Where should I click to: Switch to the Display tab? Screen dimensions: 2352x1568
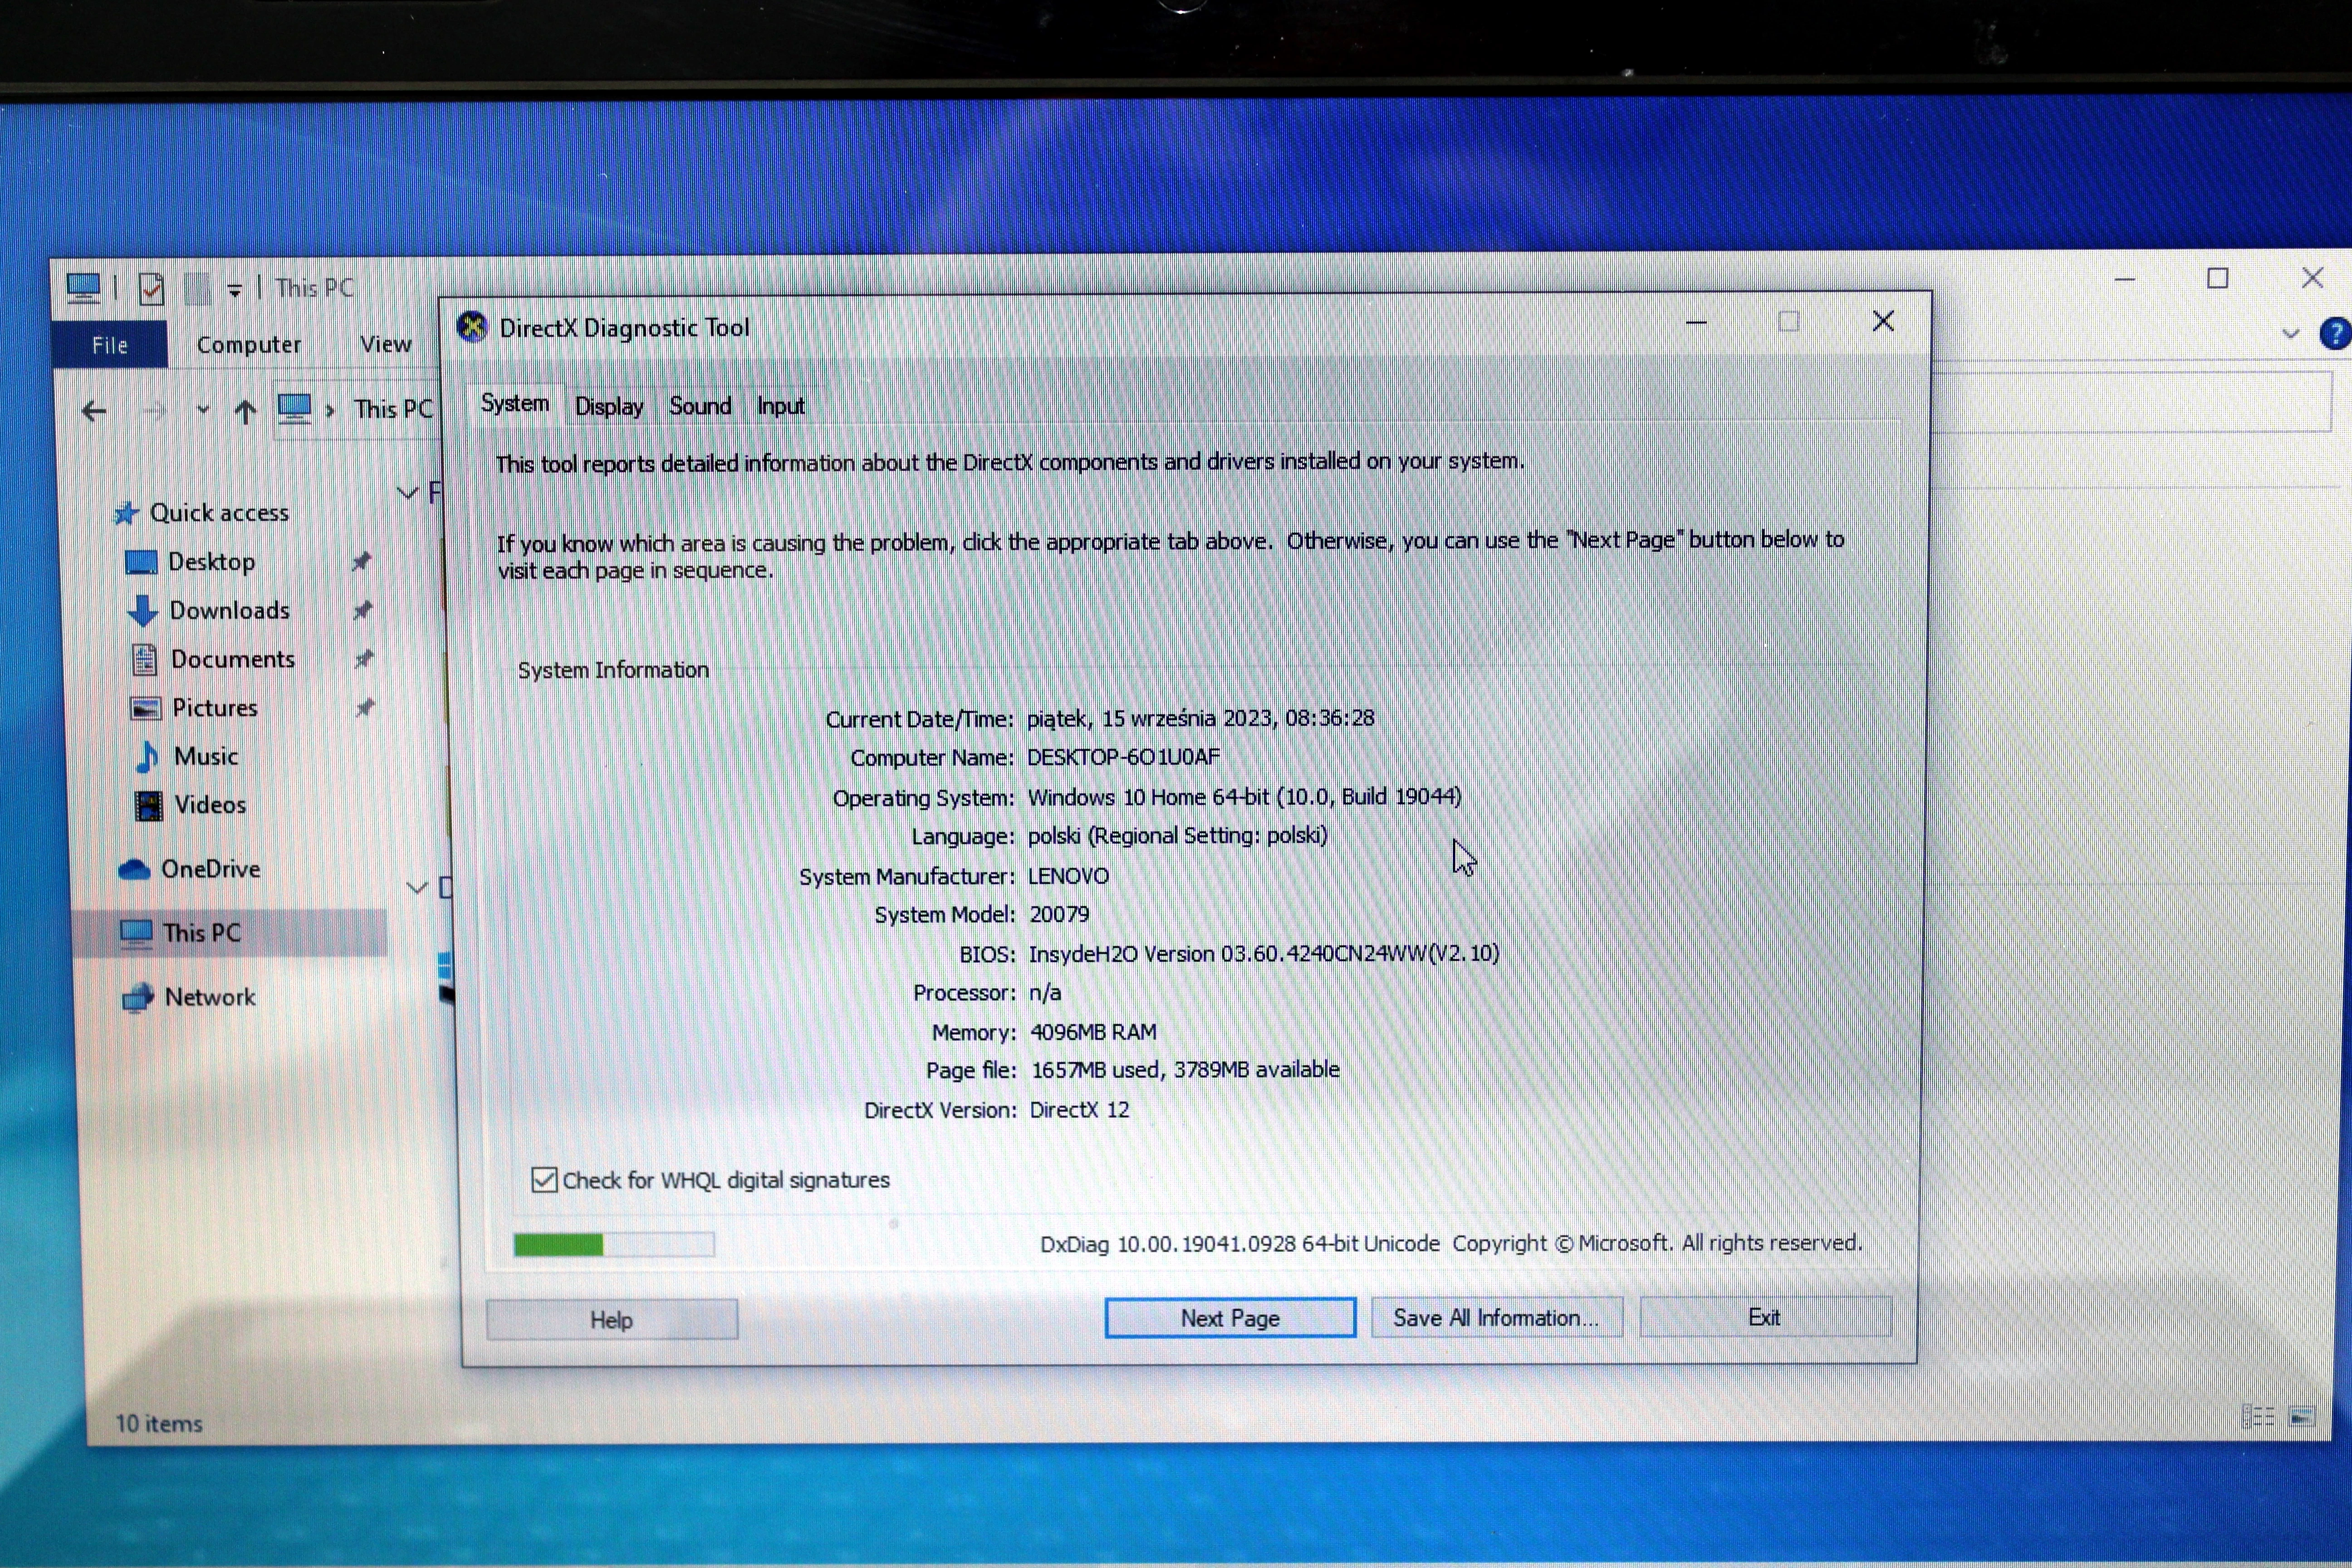pyautogui.click(x=609, y=406)
